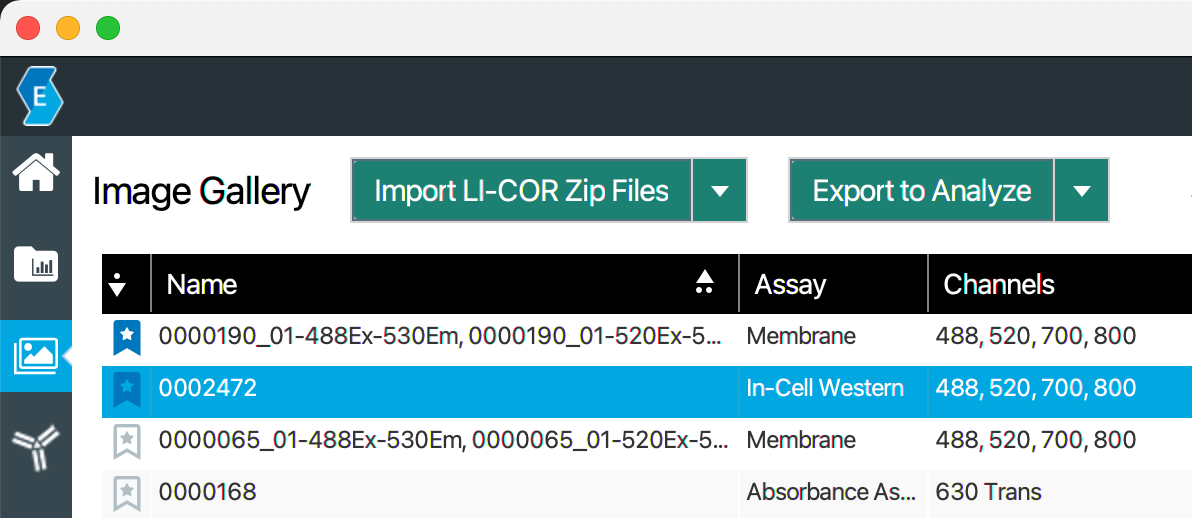Toggle bookmark star for image 0002472
This screenshot has width=1192, height=518.
[127, 389]
